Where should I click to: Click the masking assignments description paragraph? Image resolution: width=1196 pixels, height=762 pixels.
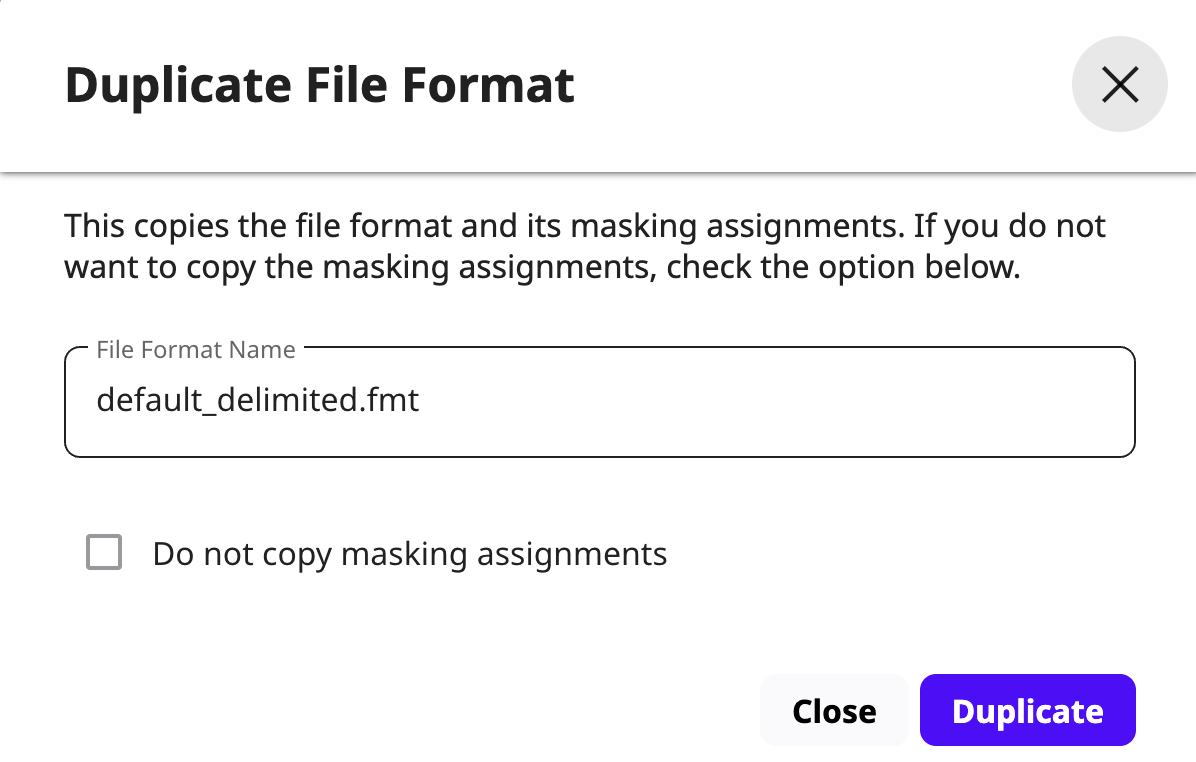point(584,247)
